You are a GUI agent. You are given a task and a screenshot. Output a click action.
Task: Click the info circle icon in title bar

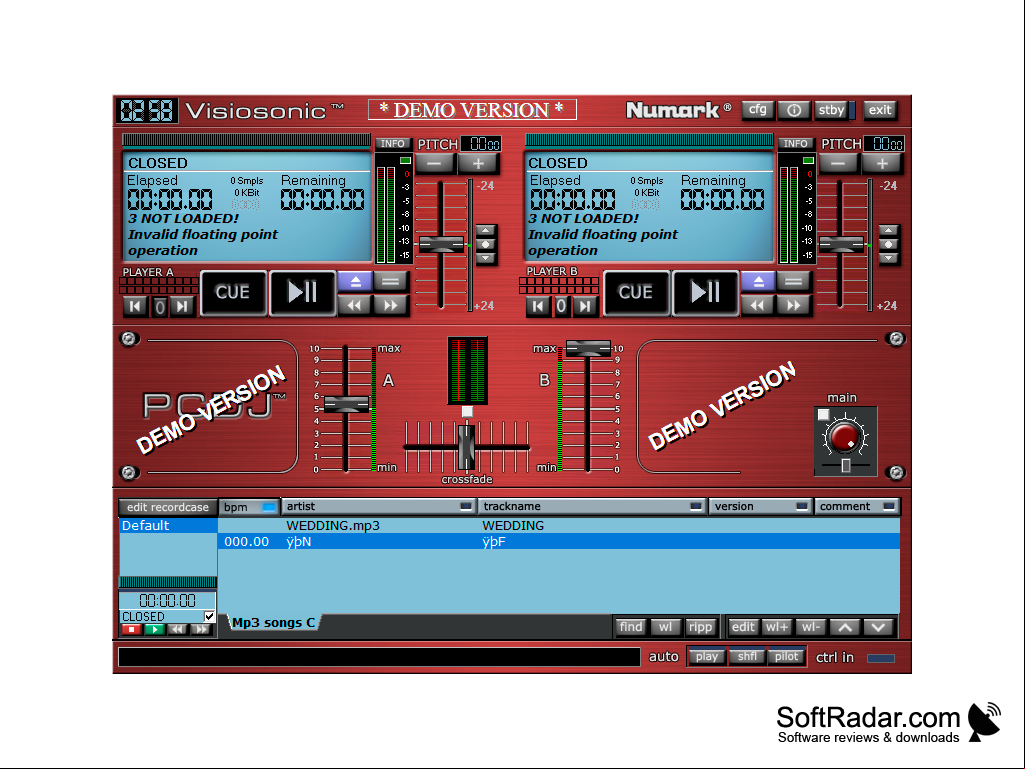tap(794, 110)
